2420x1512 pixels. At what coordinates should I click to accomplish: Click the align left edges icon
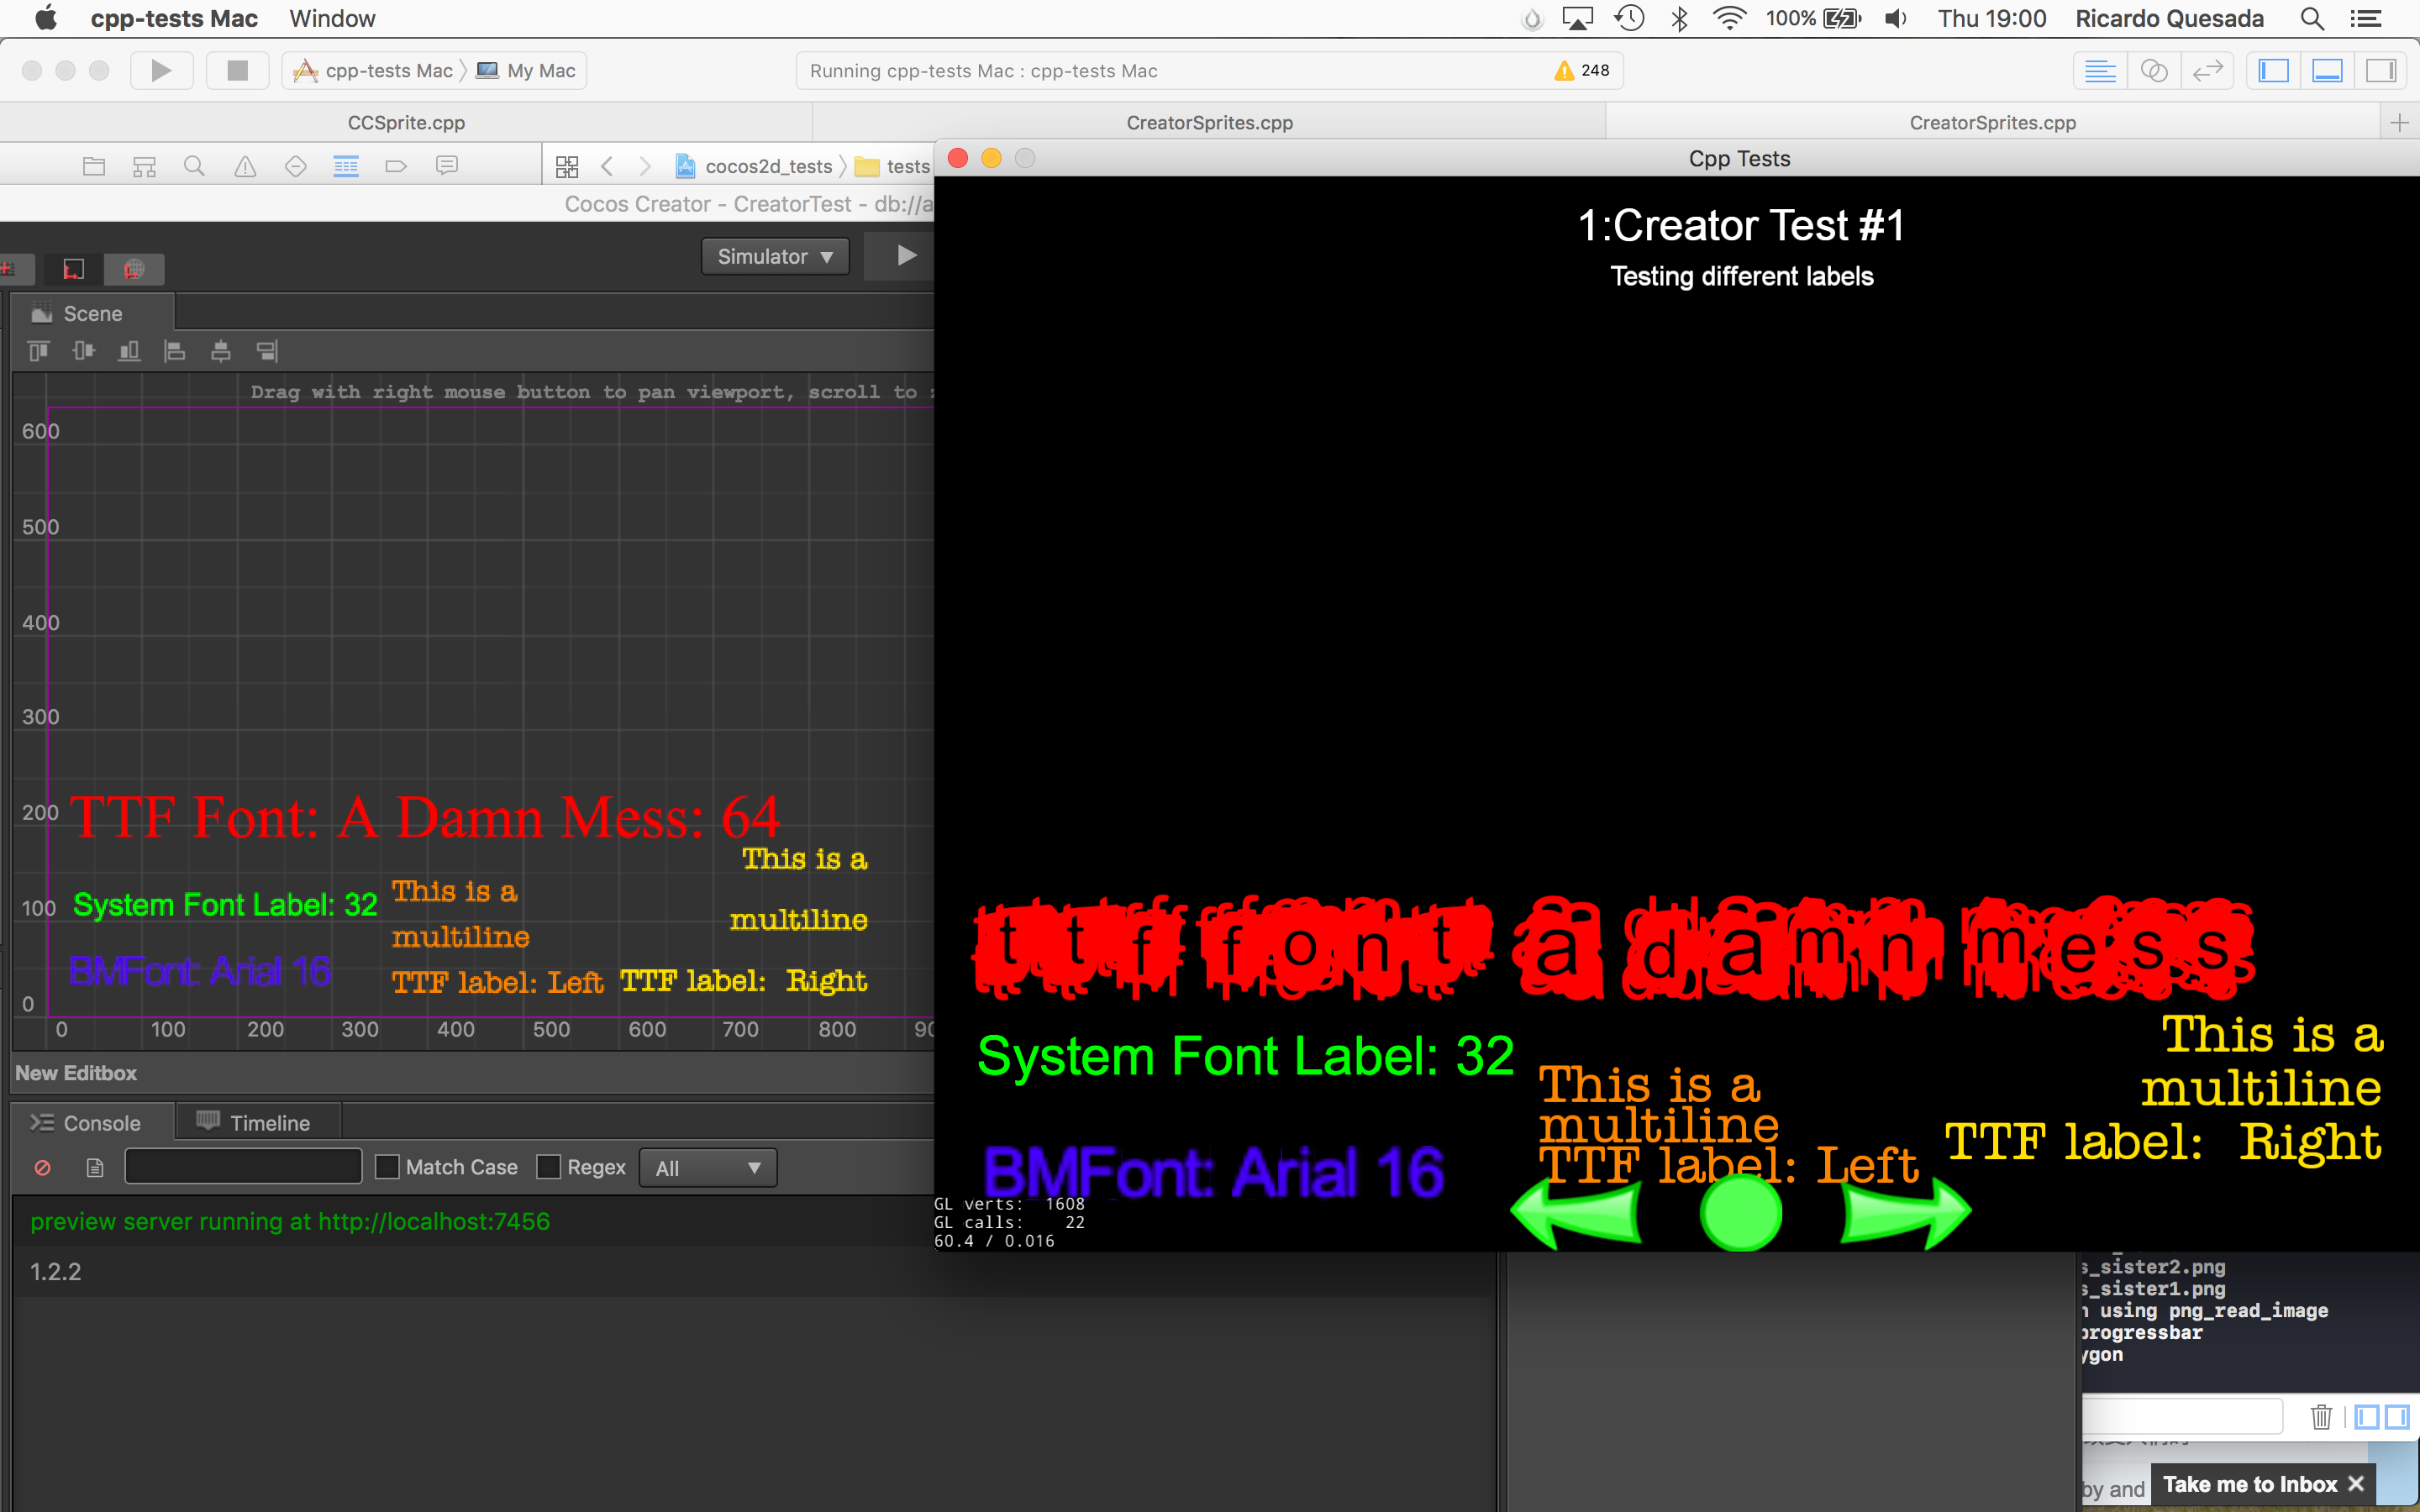(175, 351)
